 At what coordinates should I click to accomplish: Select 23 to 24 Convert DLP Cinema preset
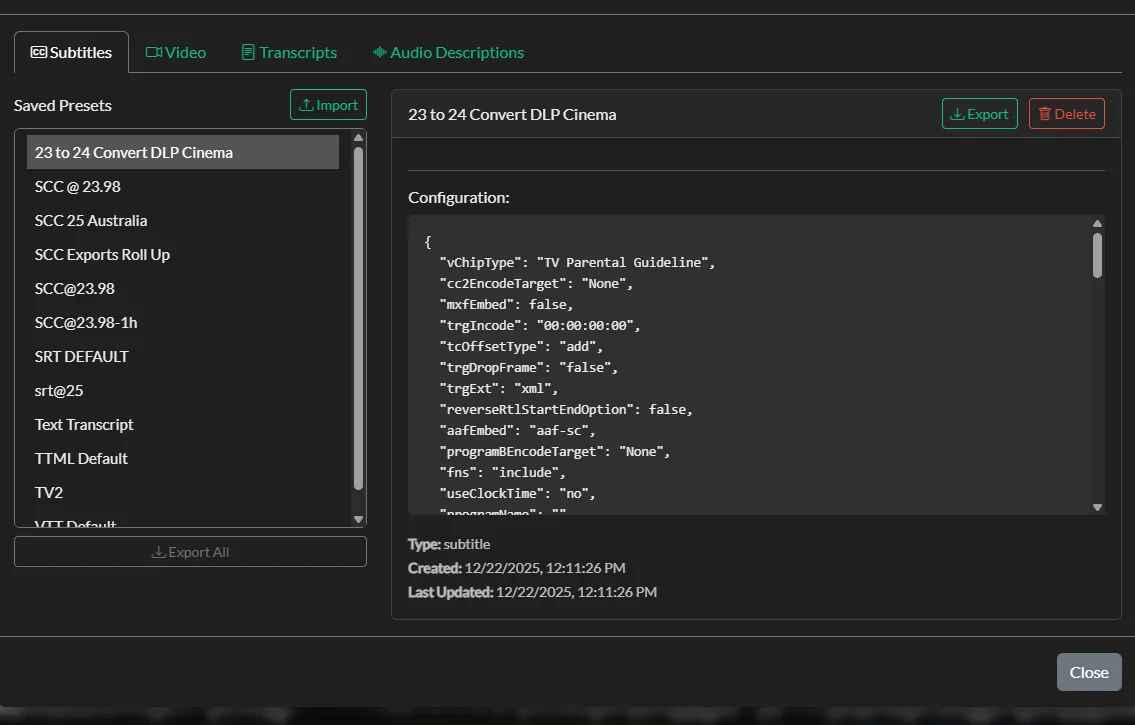click(x=182, y=153)
